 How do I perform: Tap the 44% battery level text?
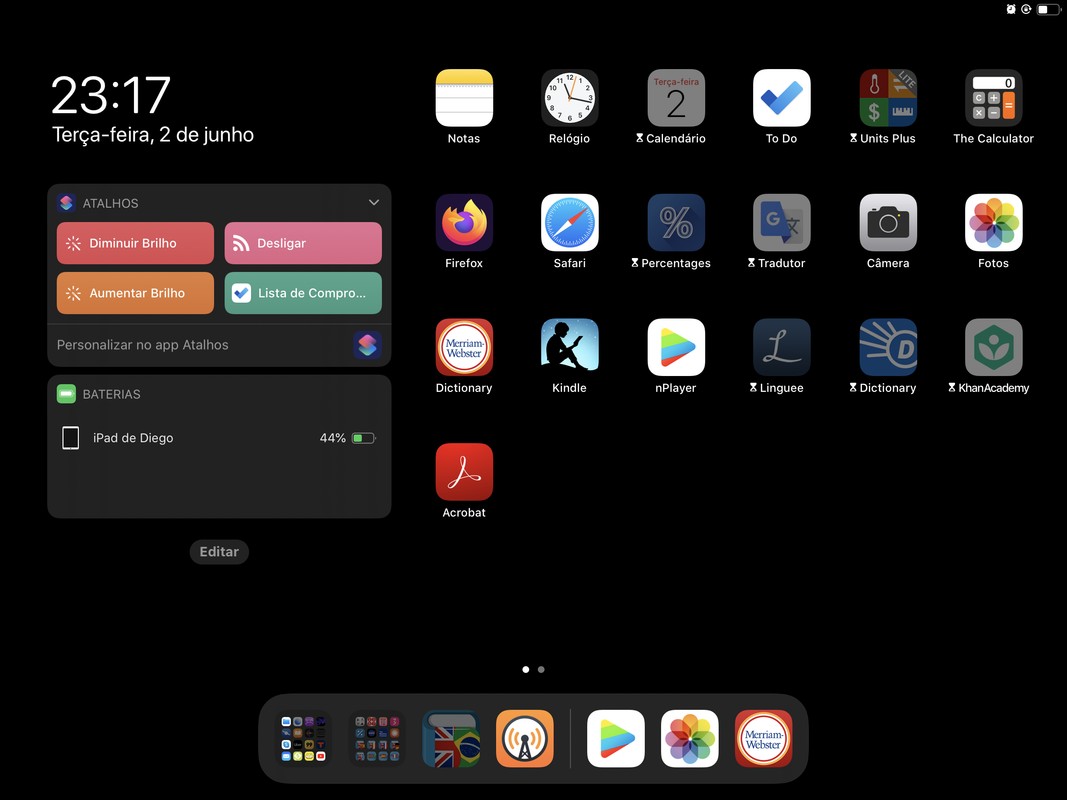[333, 438]
